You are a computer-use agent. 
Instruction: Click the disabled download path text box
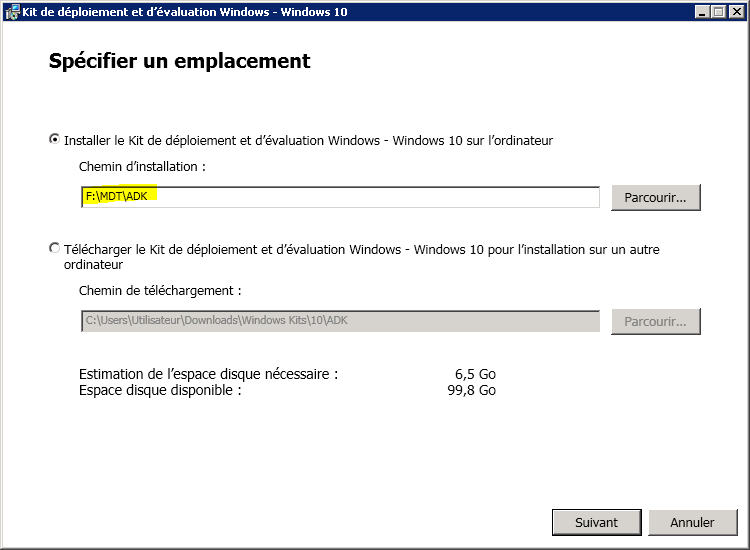(340, 321)
